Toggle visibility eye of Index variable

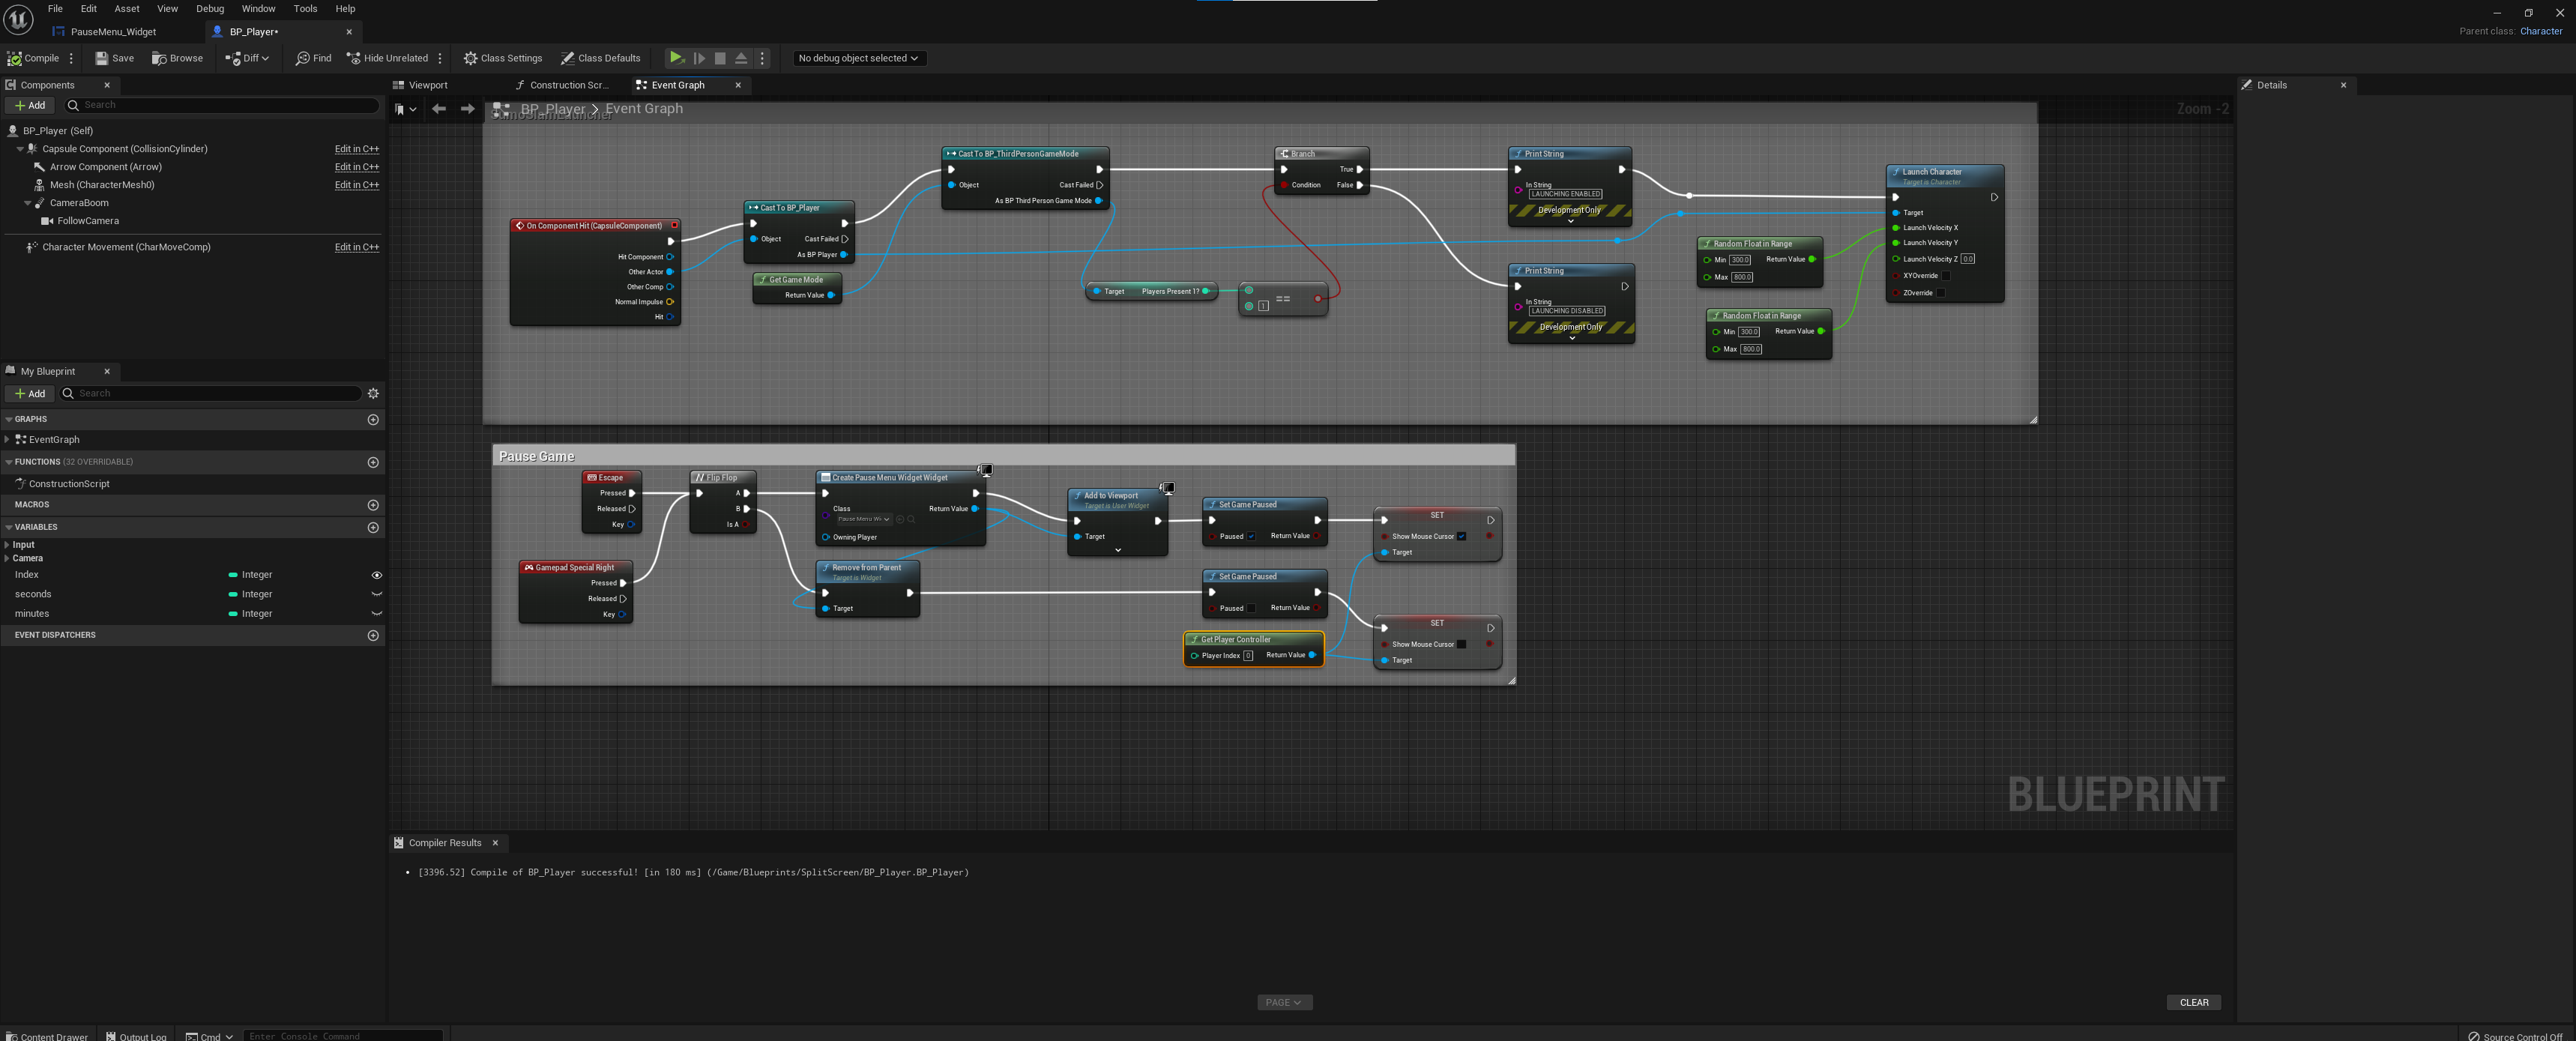377,575
